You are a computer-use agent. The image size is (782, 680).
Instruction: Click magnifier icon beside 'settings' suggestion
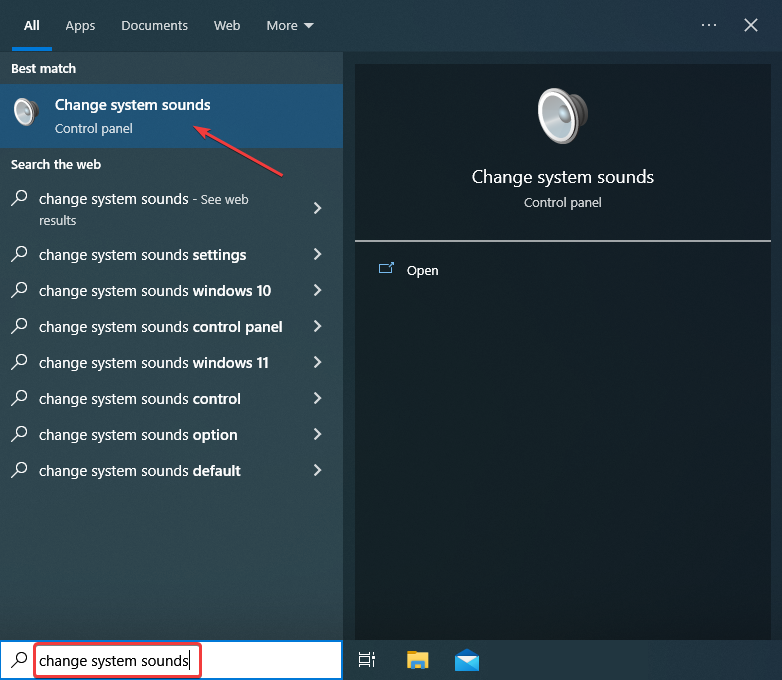(x=19, y=253)
